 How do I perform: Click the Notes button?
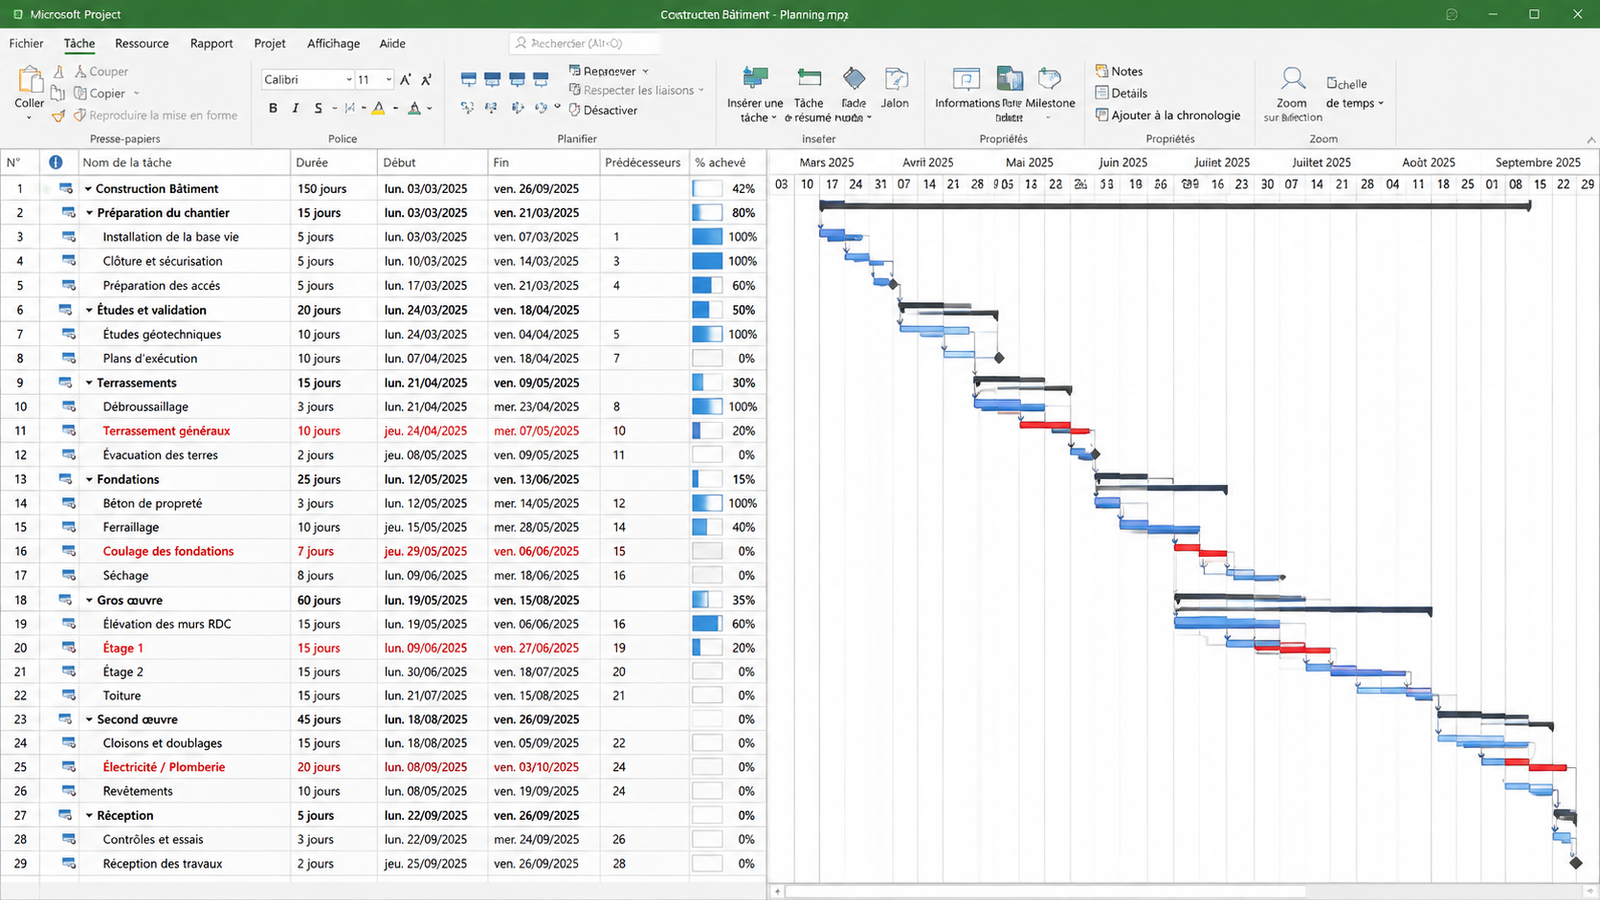[x=1119, y=71]
